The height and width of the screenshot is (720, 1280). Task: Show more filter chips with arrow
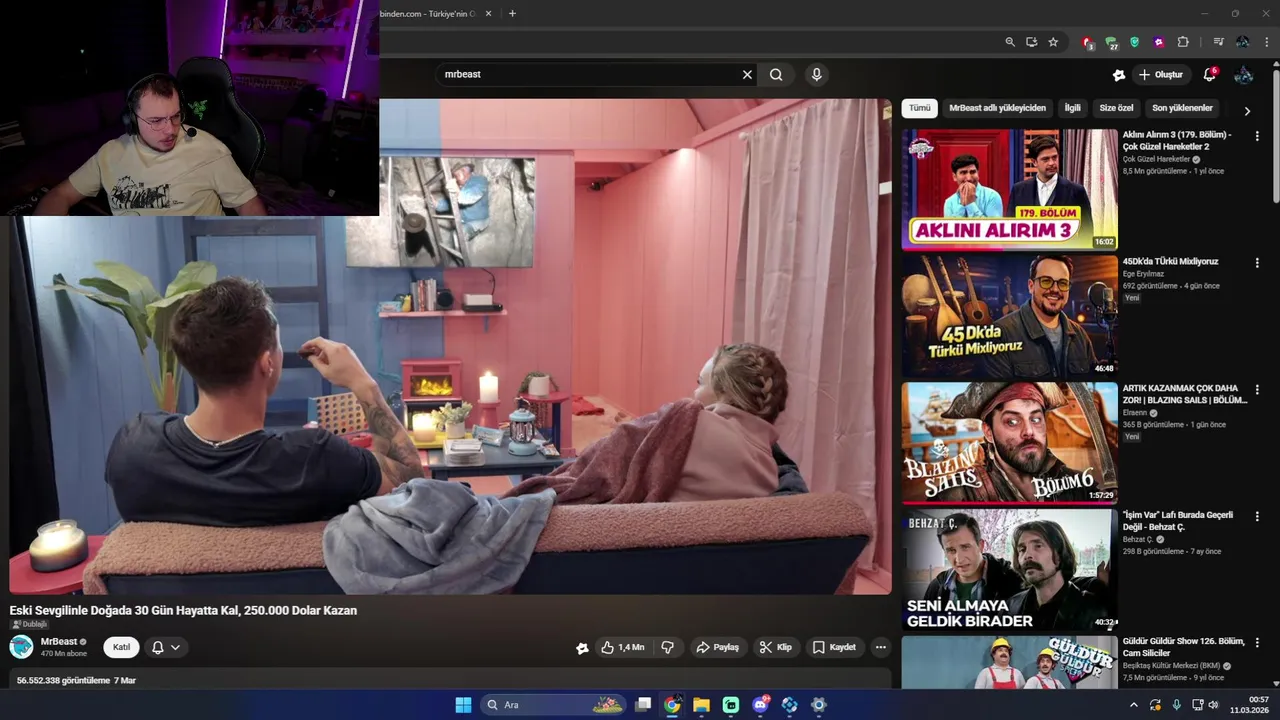click(x=1246, y=111)
